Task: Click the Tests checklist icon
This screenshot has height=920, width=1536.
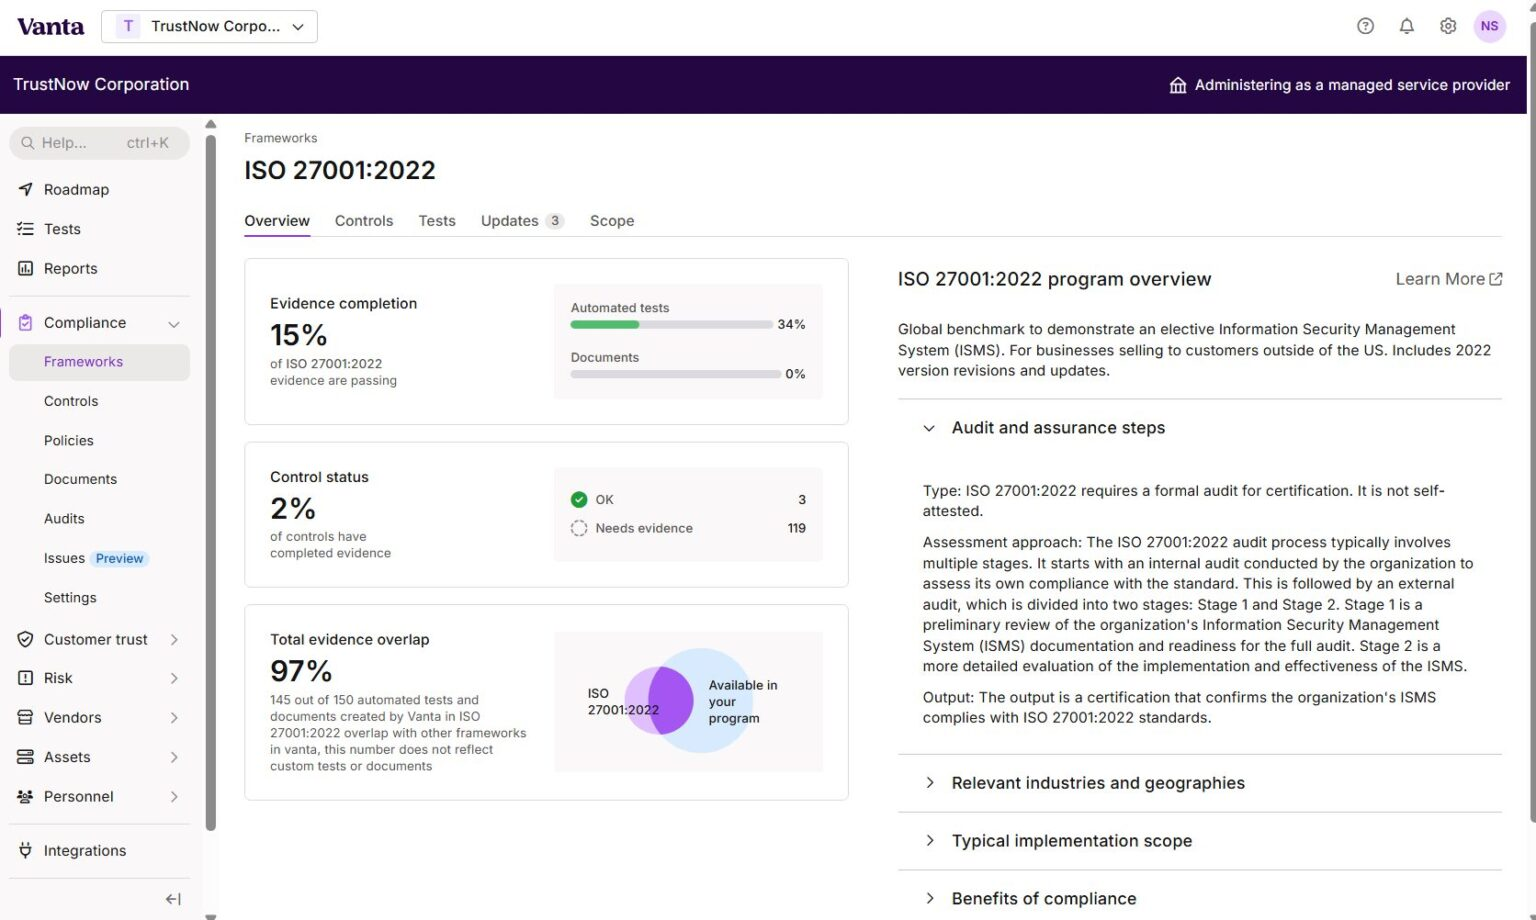Action: click(26, 229)
